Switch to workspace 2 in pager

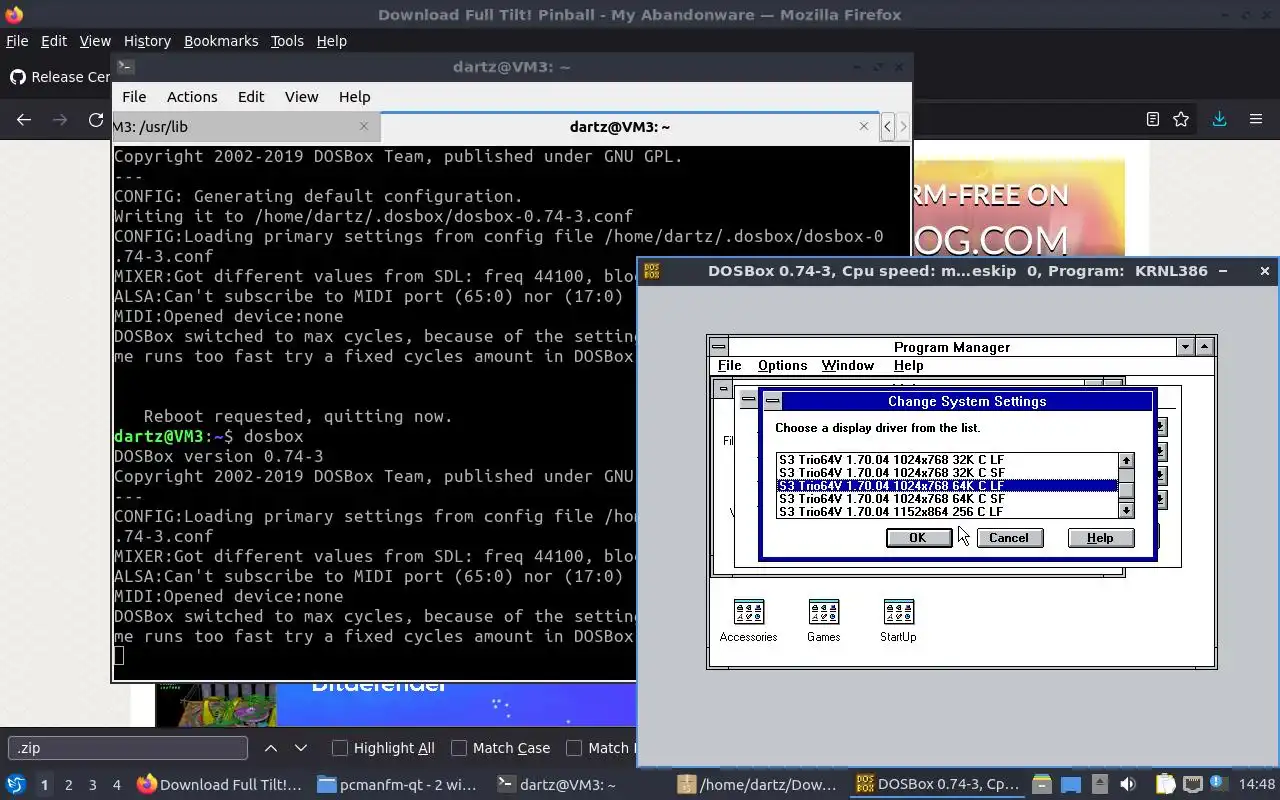[68, 785]
